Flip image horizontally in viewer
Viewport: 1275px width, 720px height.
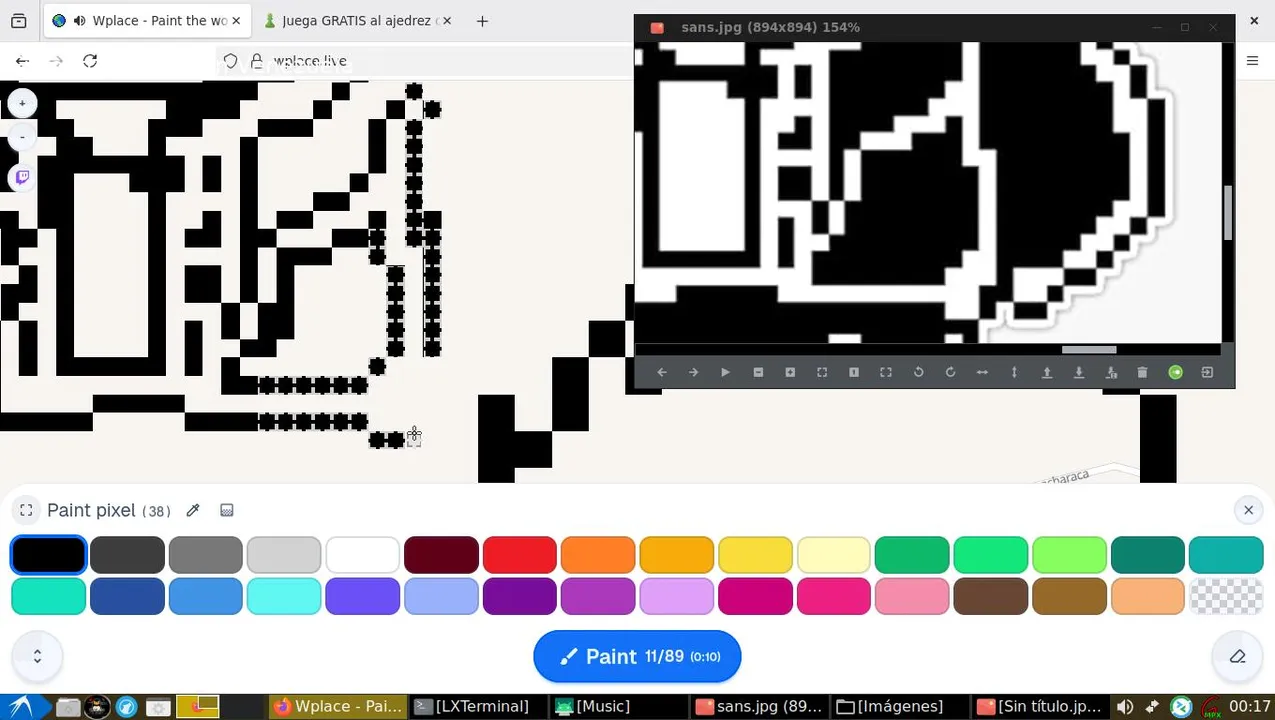tap(982, 372)
